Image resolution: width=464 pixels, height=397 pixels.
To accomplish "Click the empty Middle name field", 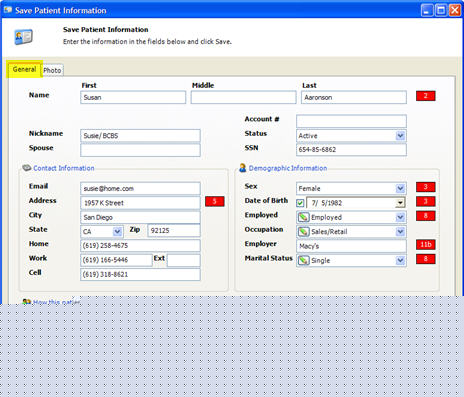I will coord(243,97).
